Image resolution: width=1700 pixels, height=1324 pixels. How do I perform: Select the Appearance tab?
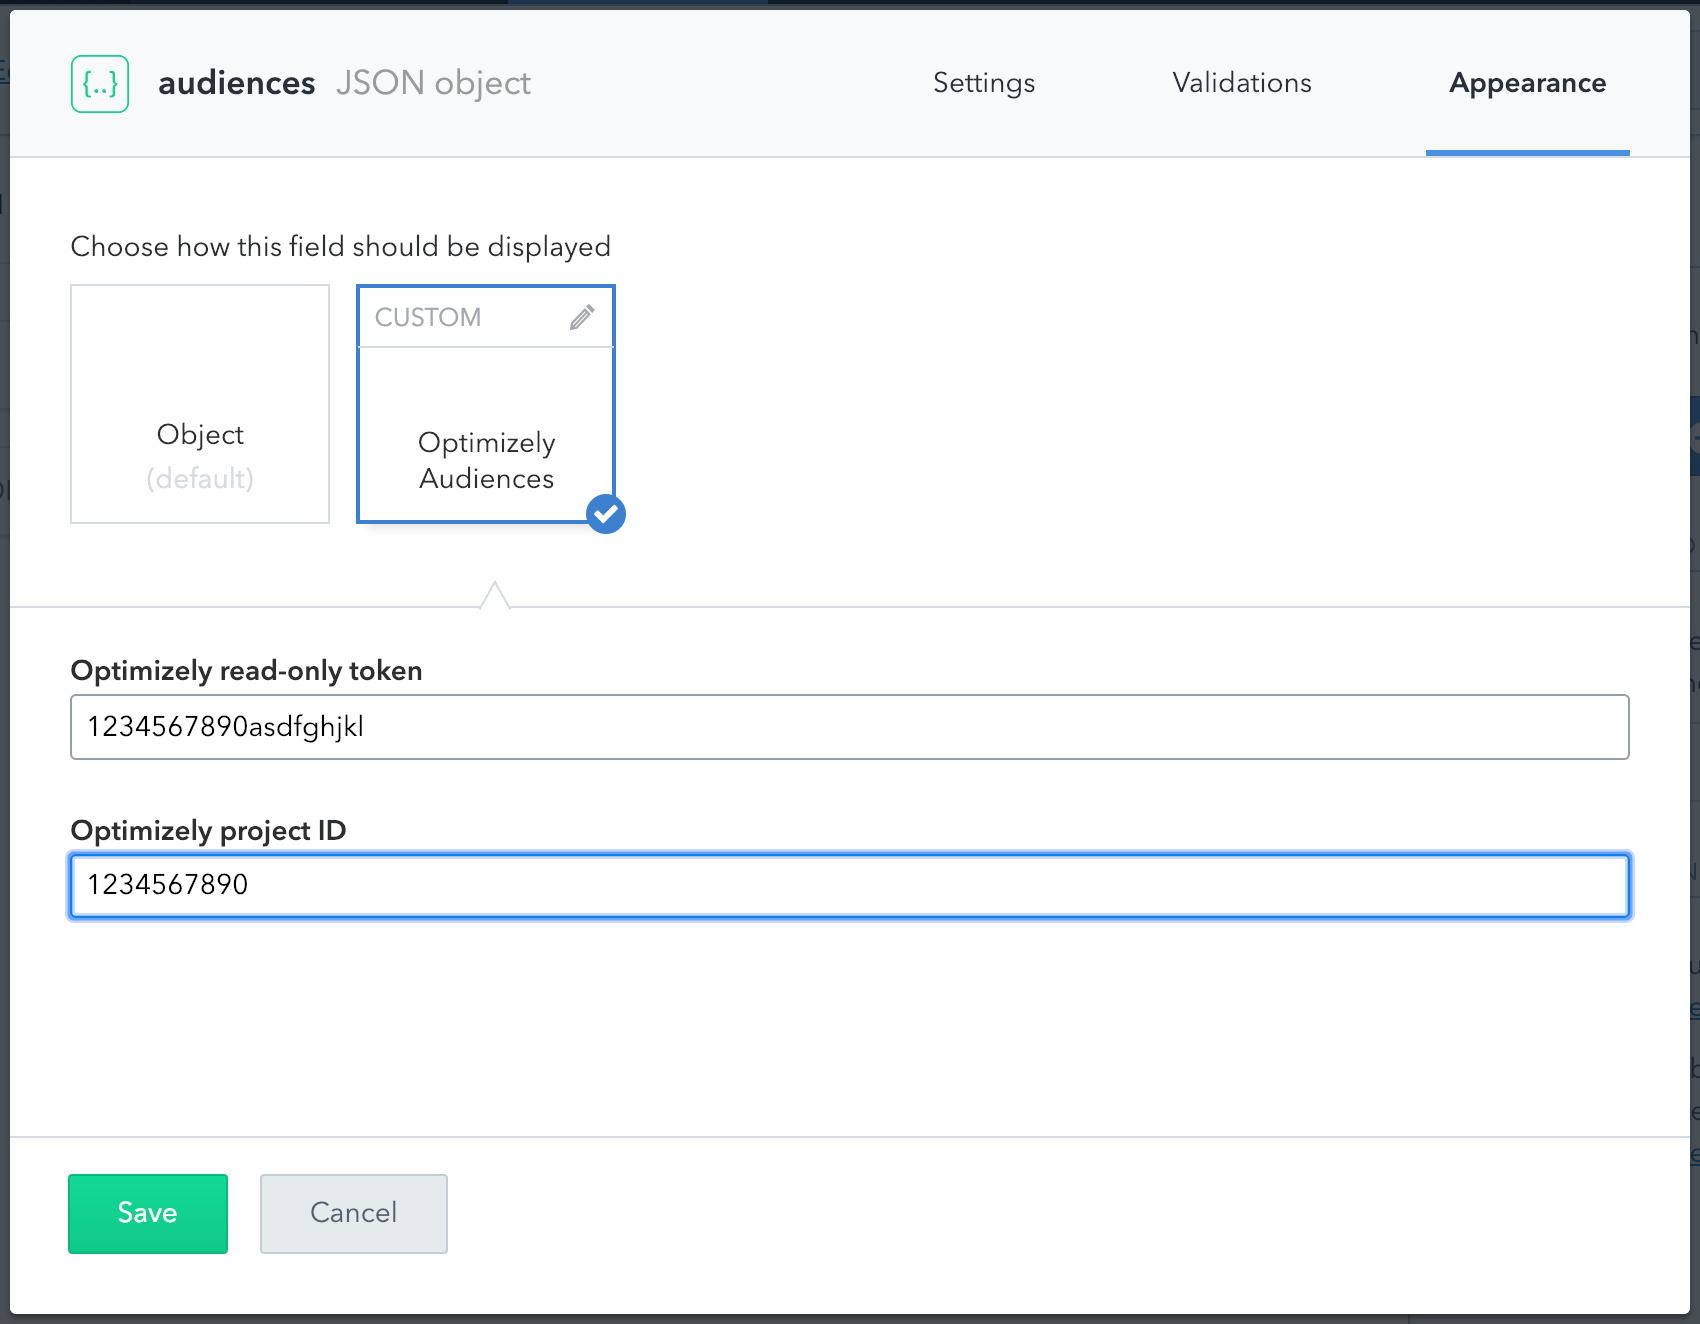pyautogui.click(x=1527, y=83)
